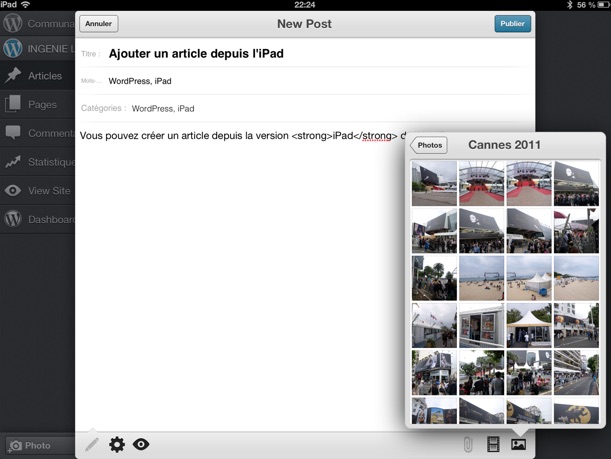Select first photo in second row

pos(434,231)
